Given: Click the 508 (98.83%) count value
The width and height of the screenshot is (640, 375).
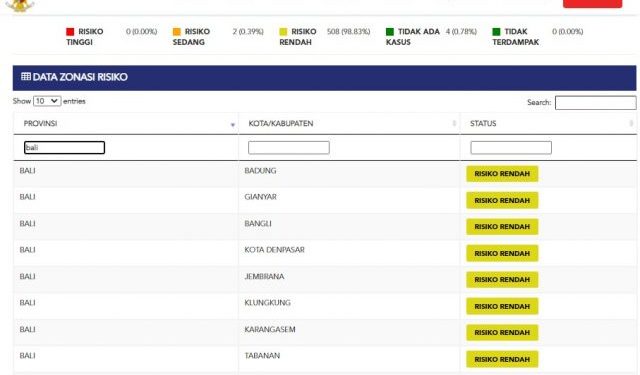Looking at the screenshot, I should coord(349,31).
